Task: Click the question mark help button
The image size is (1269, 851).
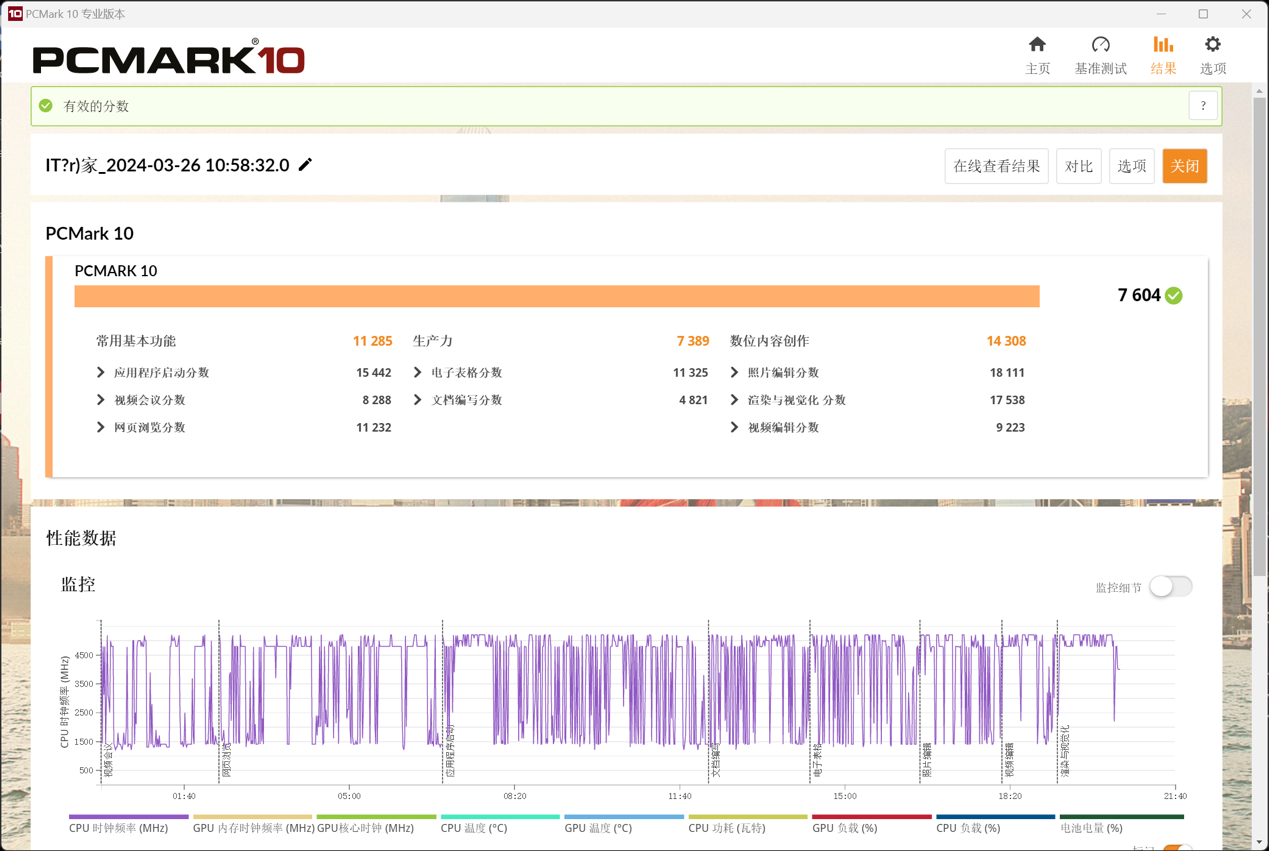Action: (x=1203, y=106)
